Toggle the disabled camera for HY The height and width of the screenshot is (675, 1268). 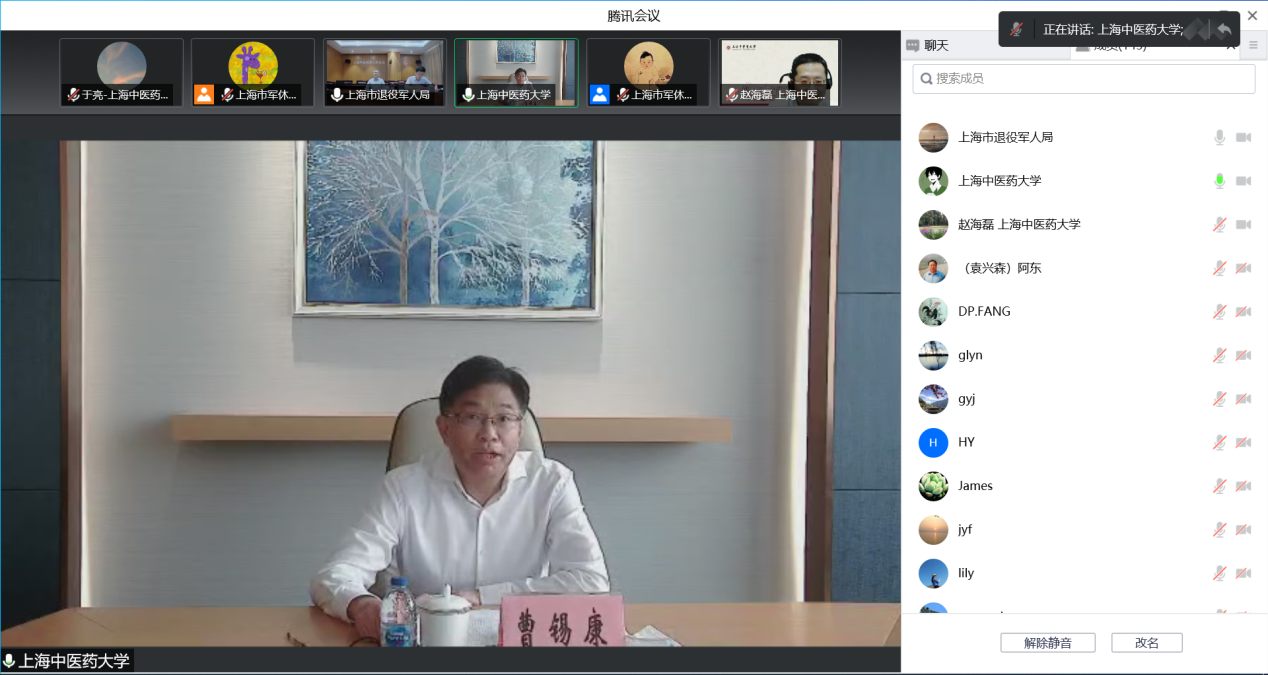click(1243, 442)
